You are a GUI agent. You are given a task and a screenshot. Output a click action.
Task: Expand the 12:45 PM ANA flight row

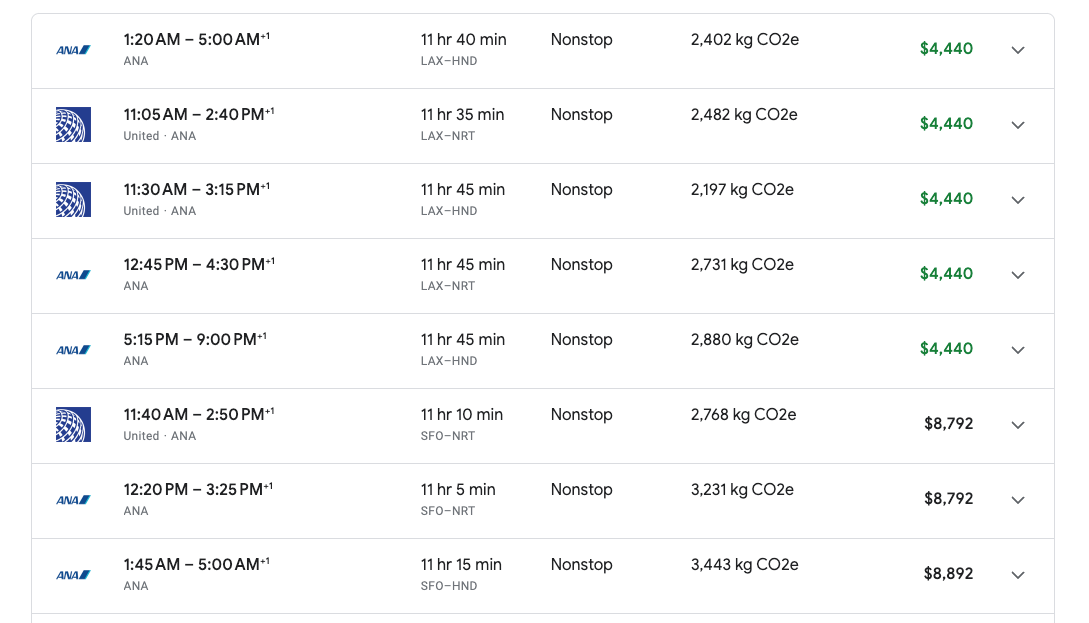(x=1018, y=275)
